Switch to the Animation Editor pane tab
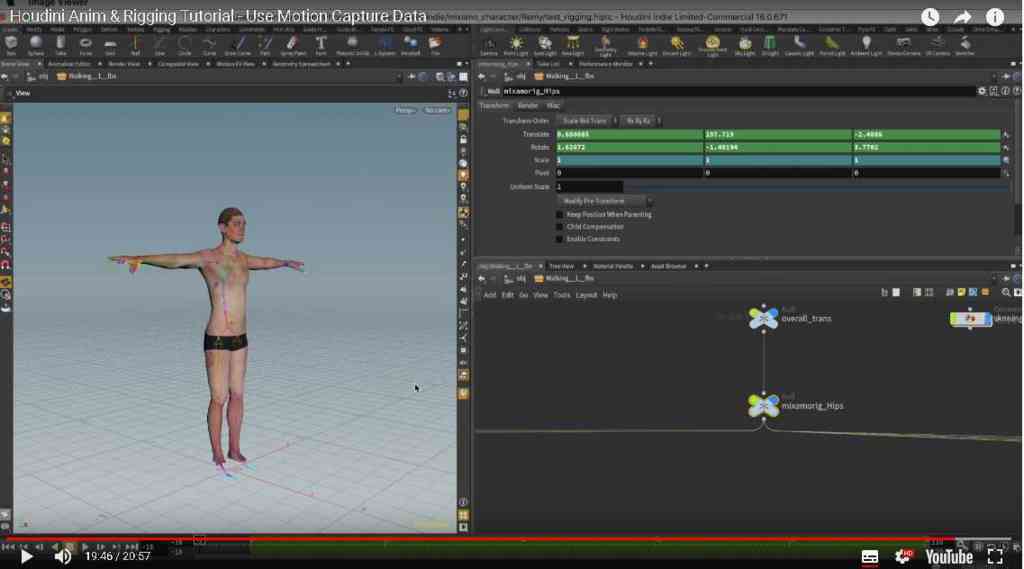1024x569 pixels. [70, 64]
